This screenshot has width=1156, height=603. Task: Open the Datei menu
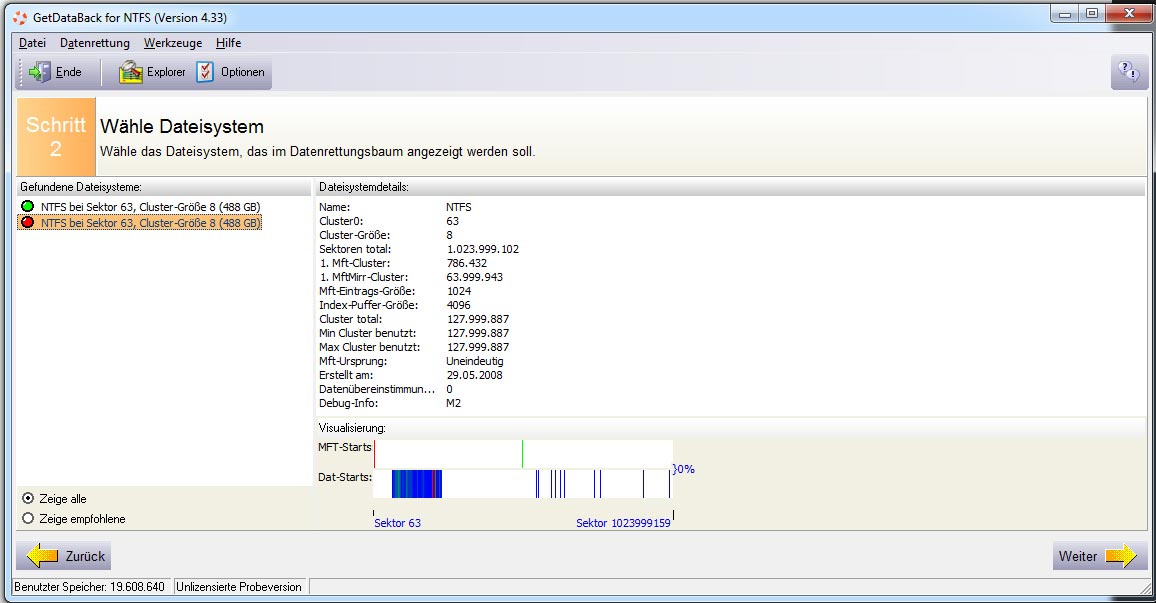click(32, 43)
